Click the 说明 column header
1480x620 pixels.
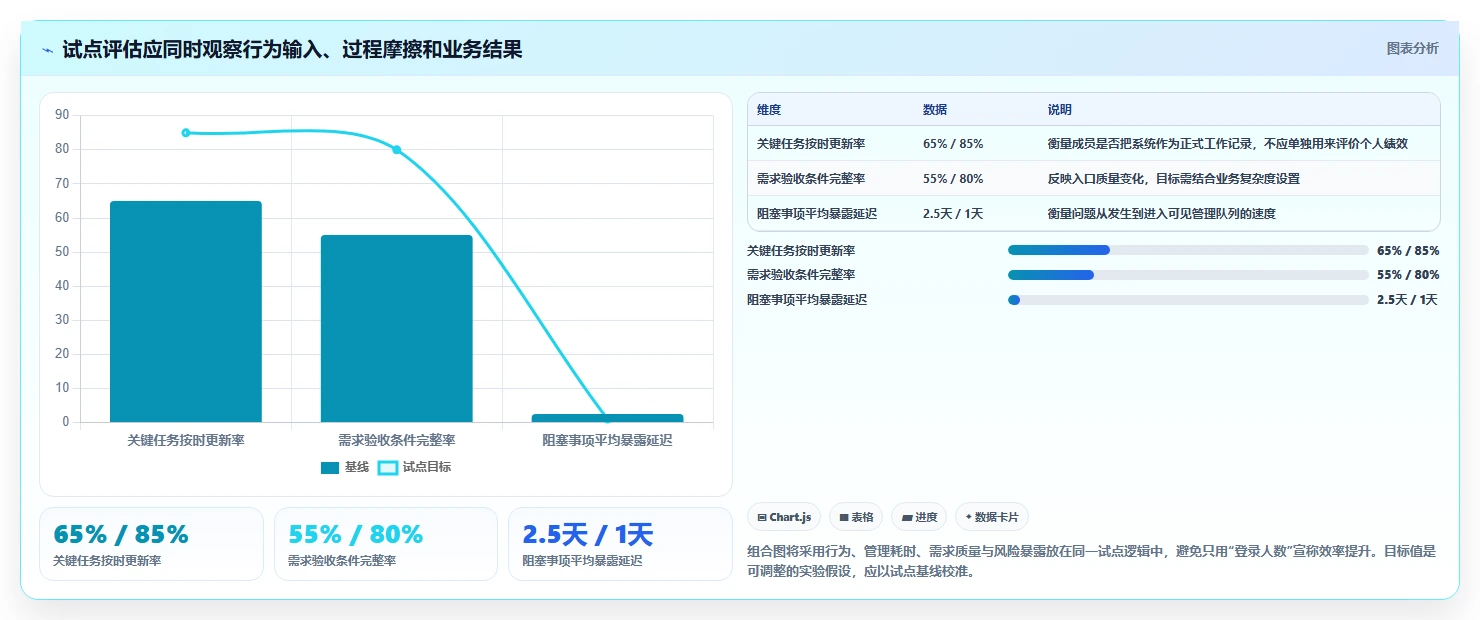tap(1060, 109)
